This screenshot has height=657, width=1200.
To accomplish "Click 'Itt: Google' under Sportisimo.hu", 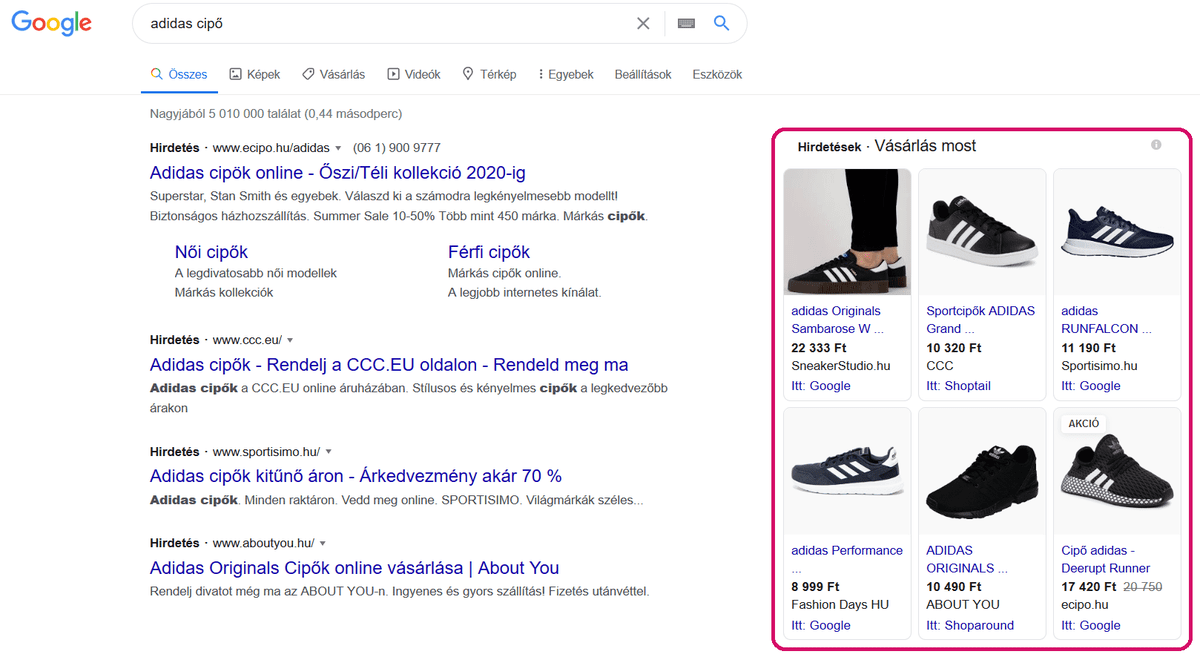I will 1091,386.
